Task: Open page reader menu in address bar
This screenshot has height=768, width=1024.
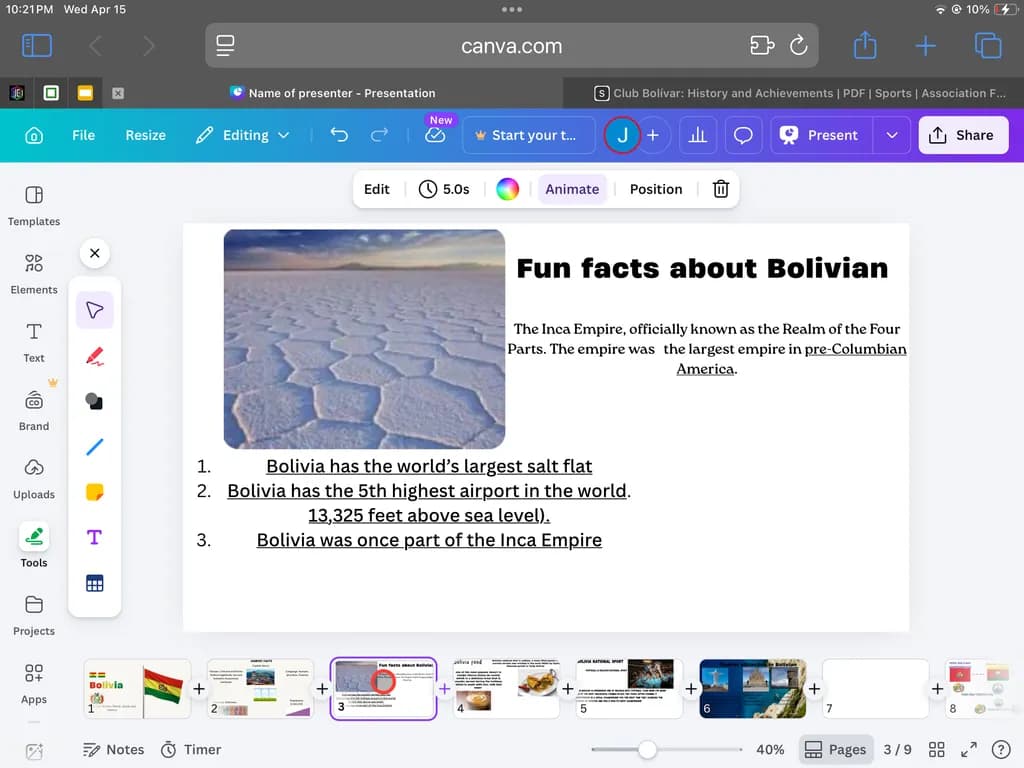Action: point(225,46)
